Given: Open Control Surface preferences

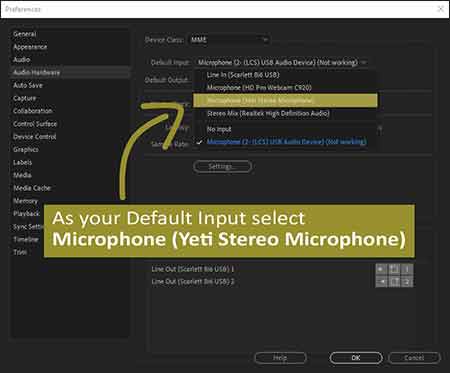Looking at the screenshot, I should pos(35,124).
